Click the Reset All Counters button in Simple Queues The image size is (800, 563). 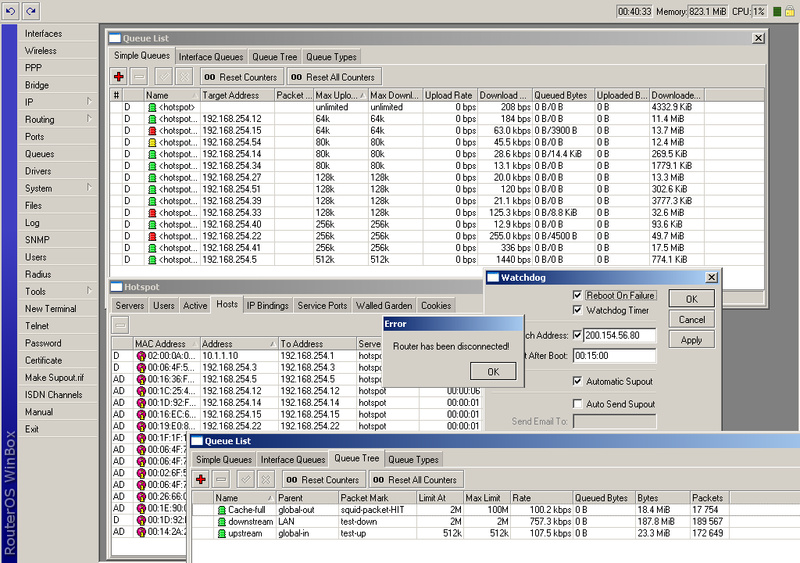click(x=334, y=77)
